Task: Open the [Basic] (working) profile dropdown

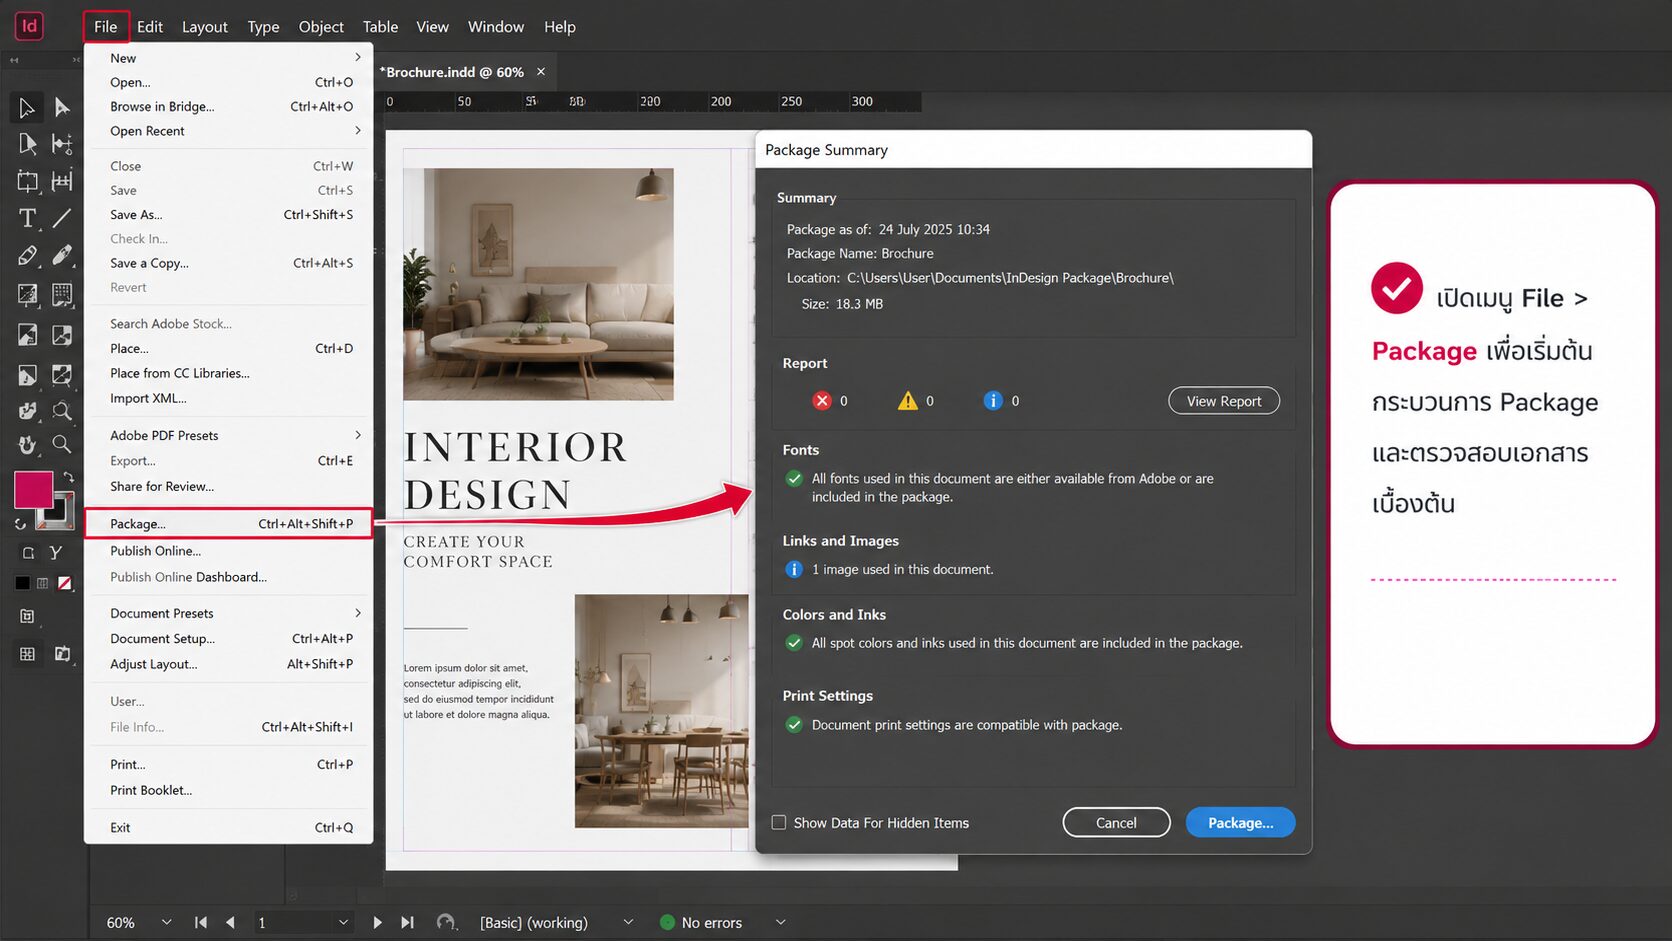Action: 628,922
